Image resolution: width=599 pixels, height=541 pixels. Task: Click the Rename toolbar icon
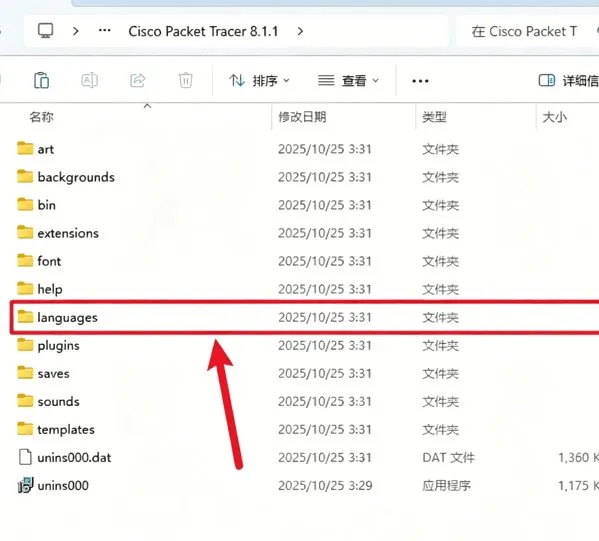[89, 80]
